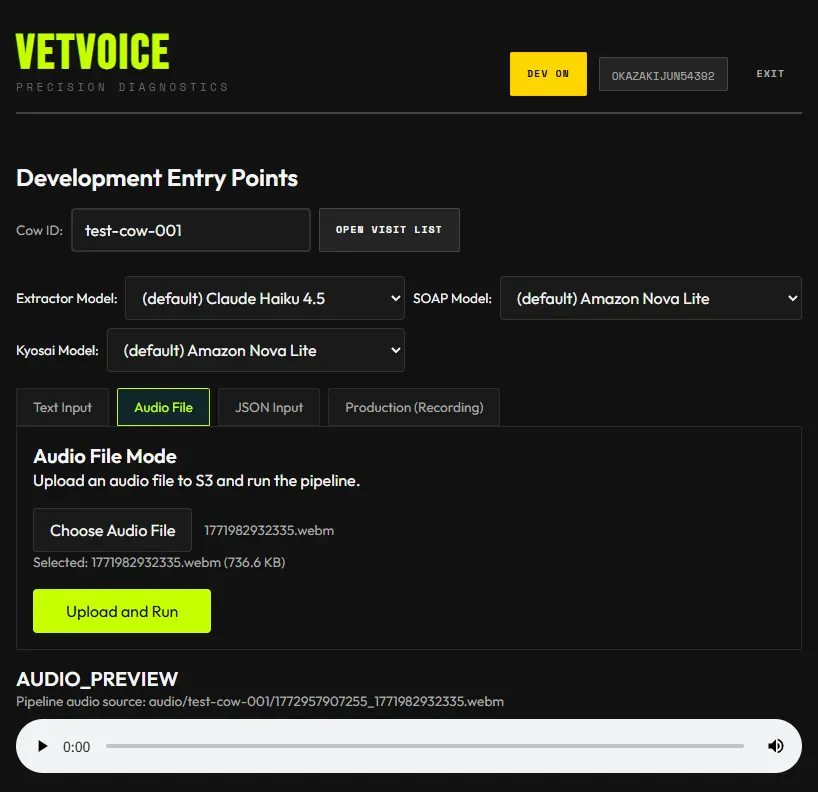Click the 'Audio File Mode' heading
This screenshot has height=792, width=818.
click(105, 456)
